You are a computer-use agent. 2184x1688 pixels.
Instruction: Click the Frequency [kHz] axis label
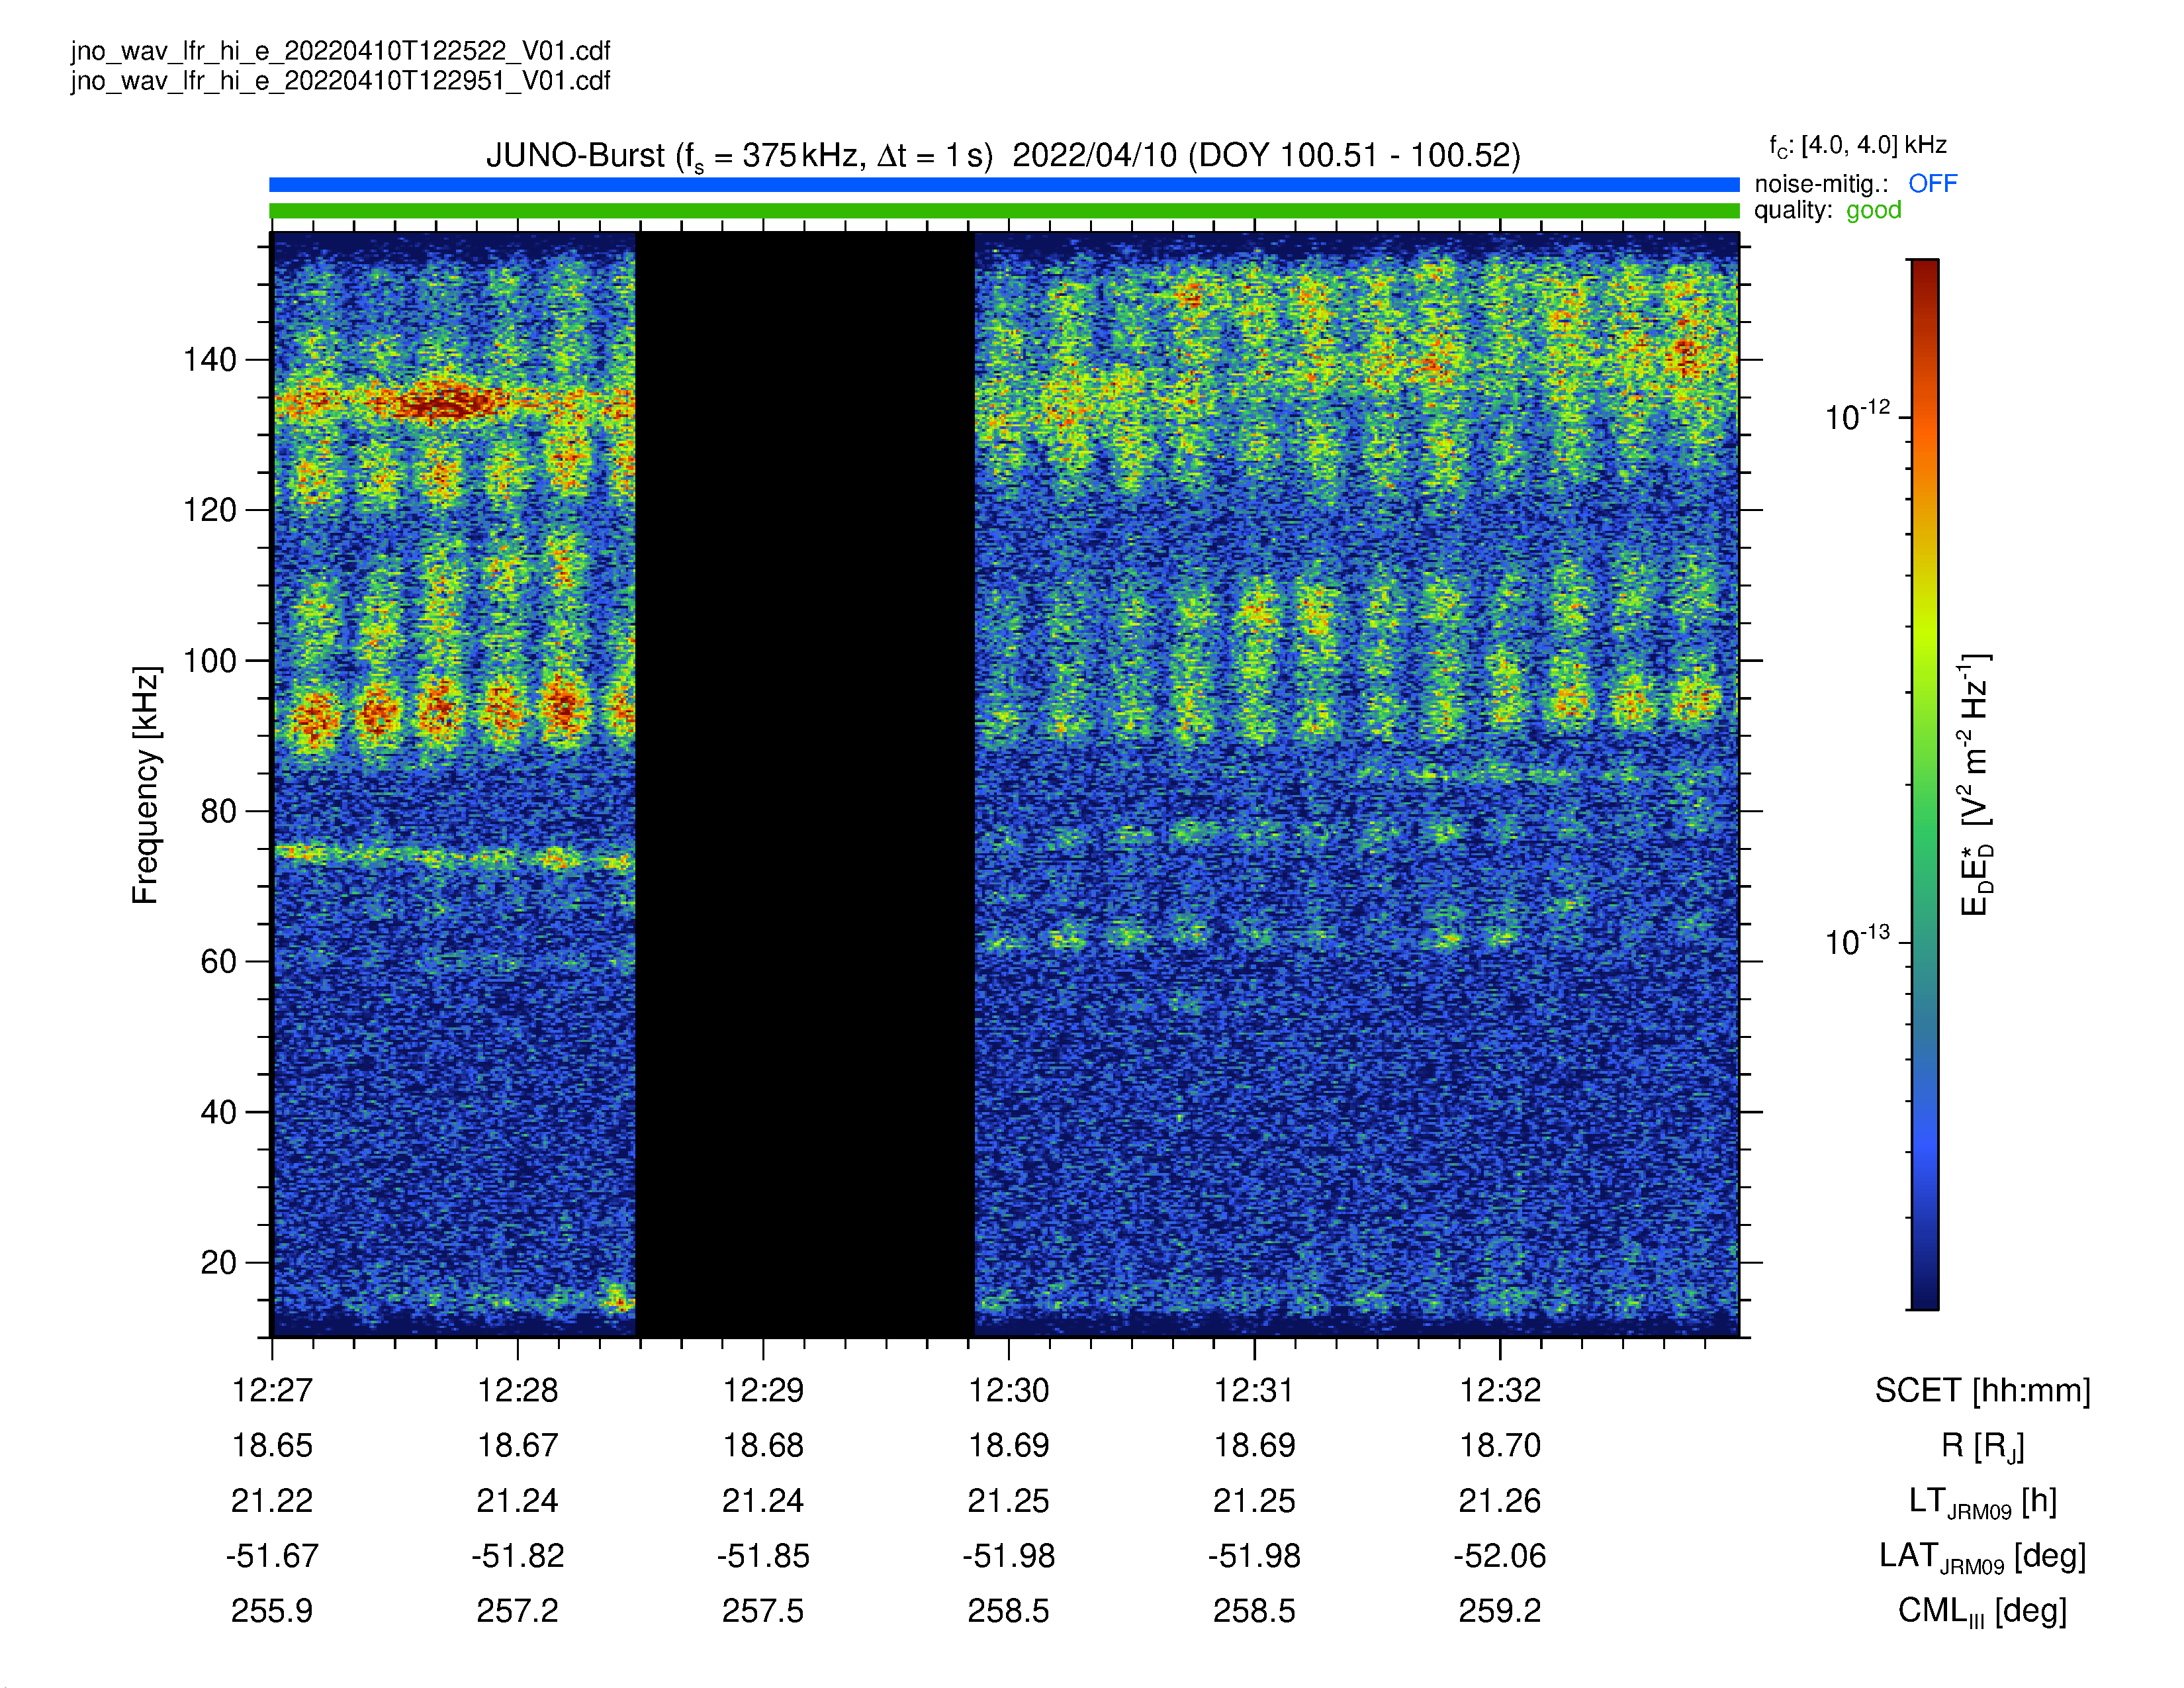pyautogui.click(x=146, y=785)
